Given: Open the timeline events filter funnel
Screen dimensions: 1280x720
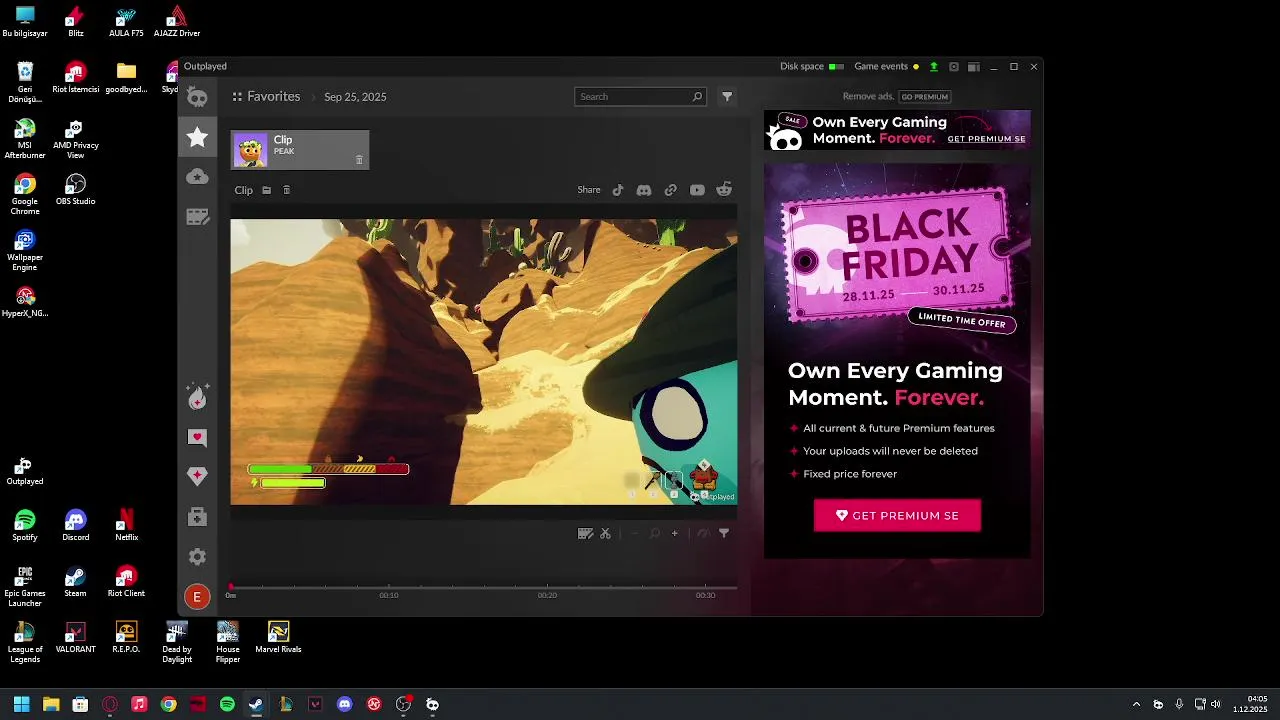Looking at the screenshot, I should pos(724,533).
